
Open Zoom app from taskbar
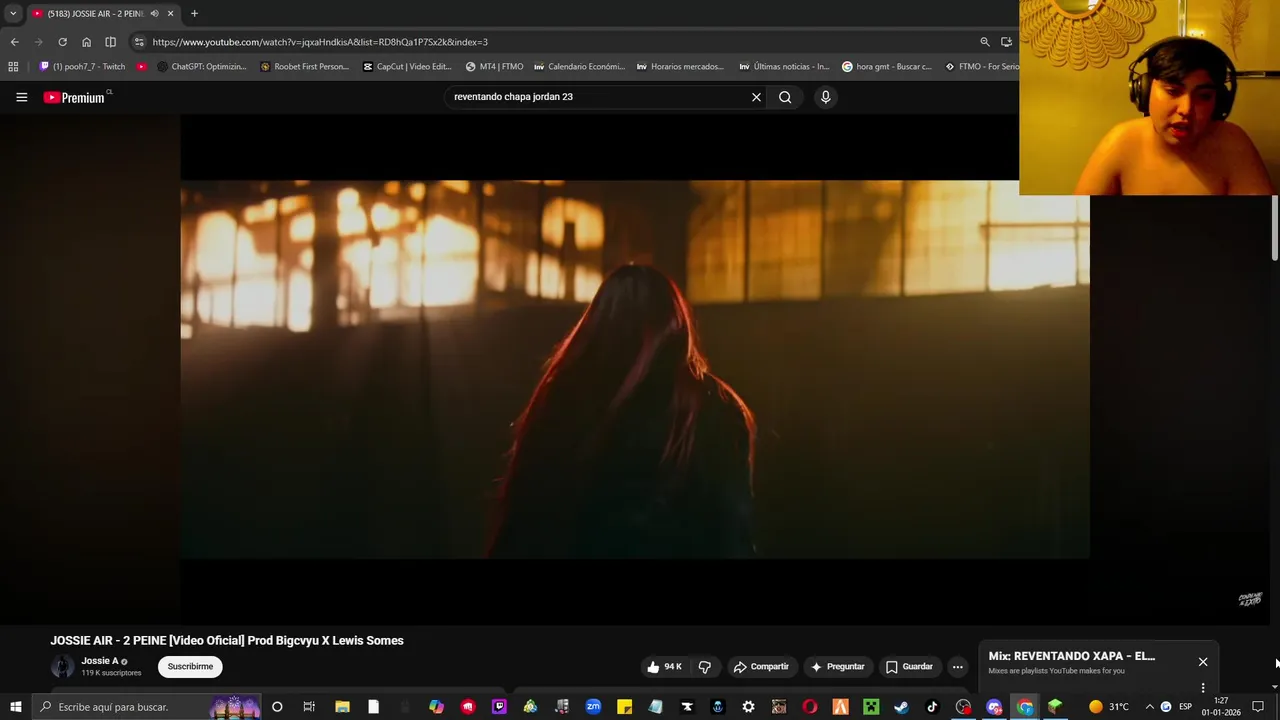point(593,707)
